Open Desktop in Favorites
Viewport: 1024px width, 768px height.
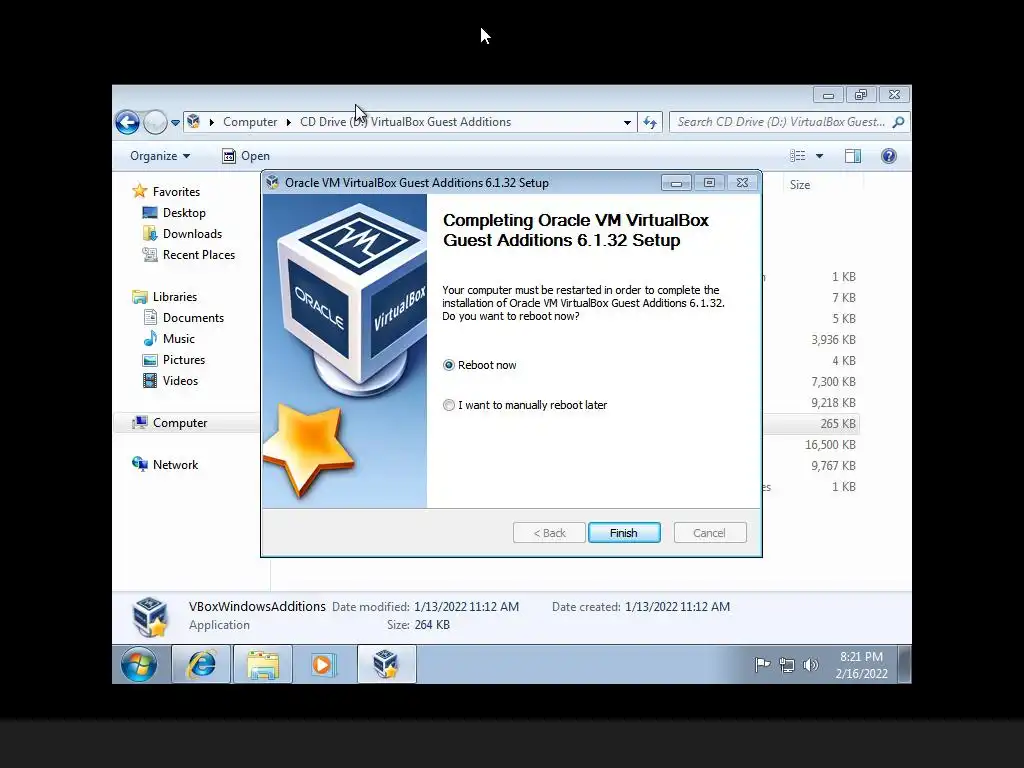(184, 213)
